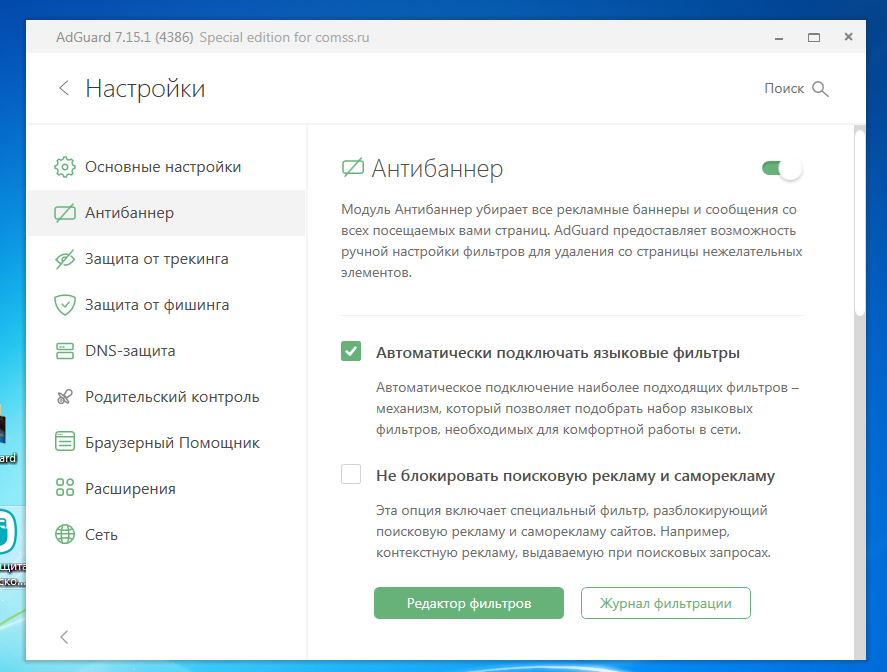Click the Браузерный Помощник icon
Image resolution: width=887 pixels, height=672 pixels.
(65, 442)
